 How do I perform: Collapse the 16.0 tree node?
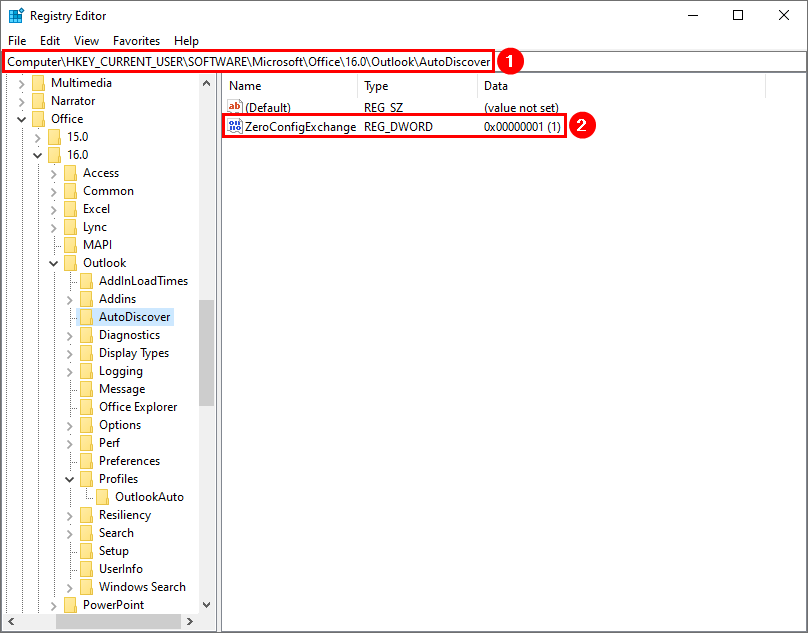[x=38, y=155]
